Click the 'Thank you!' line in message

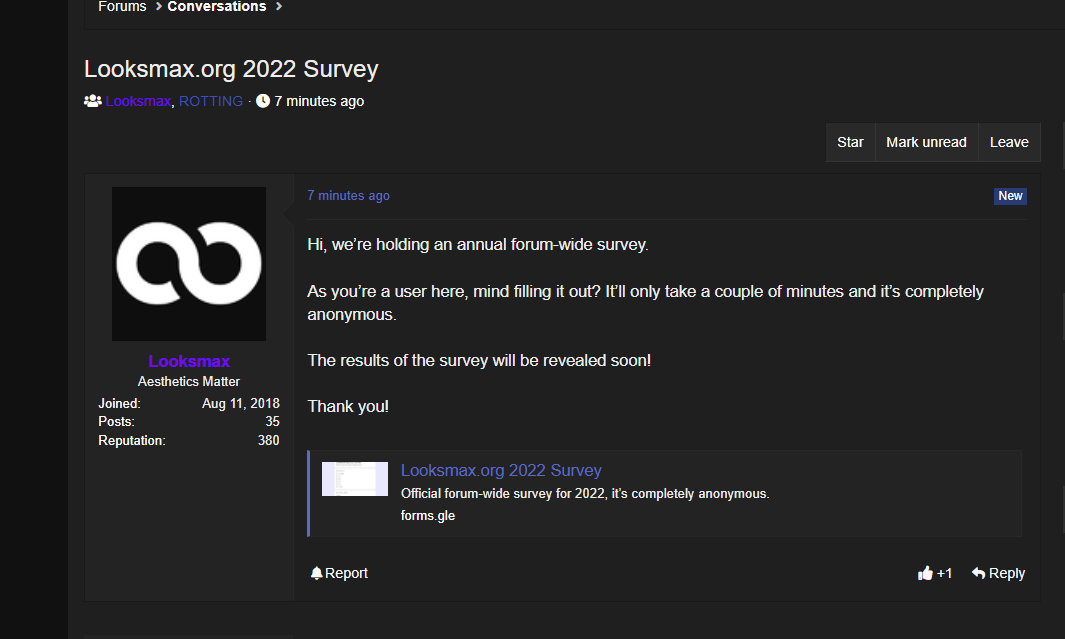tap(348, 406)
